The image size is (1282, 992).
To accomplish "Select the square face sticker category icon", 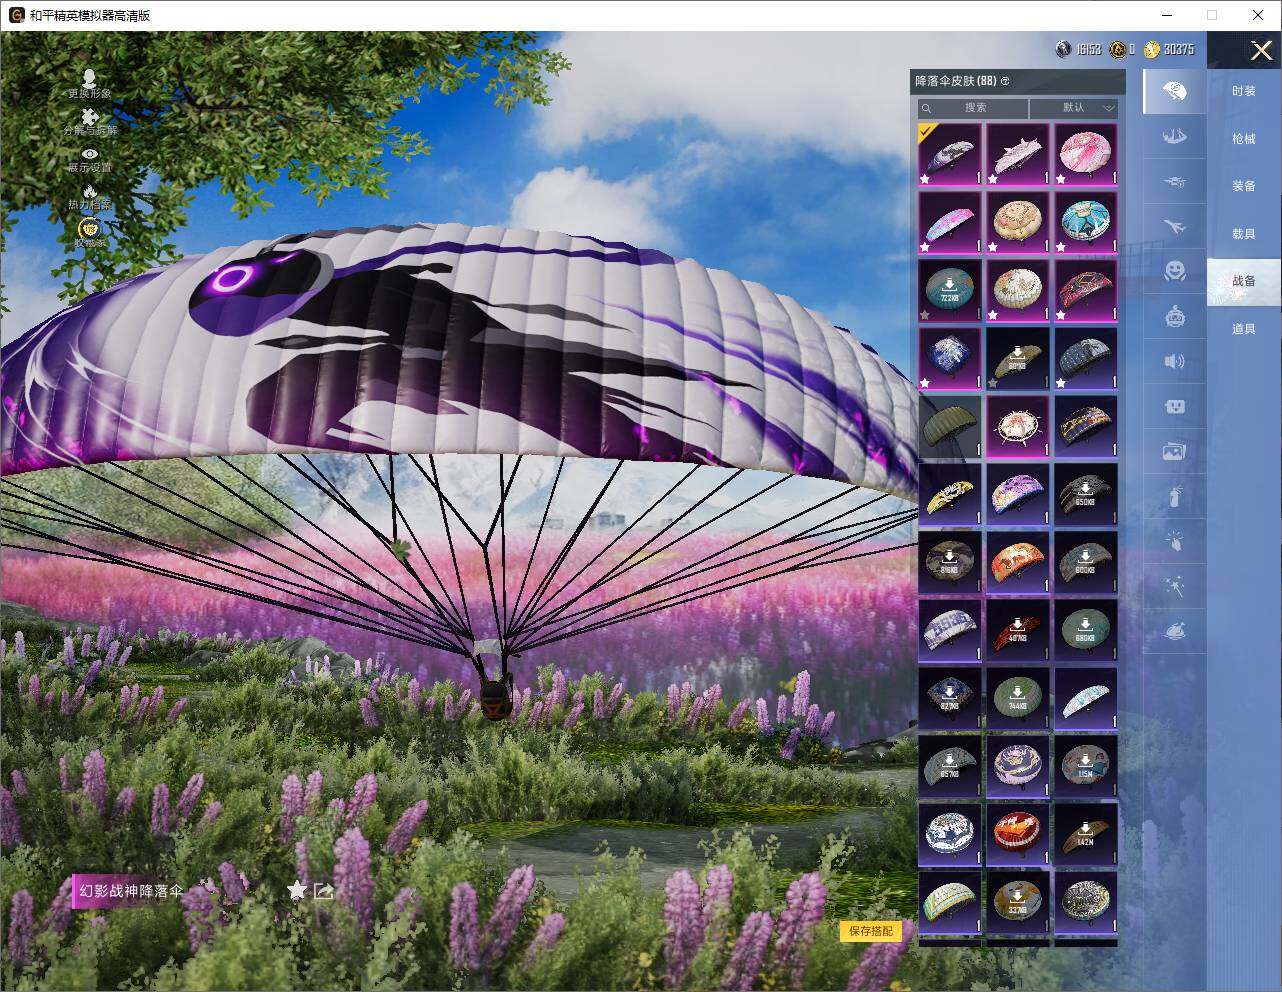I will (1175, 406).
